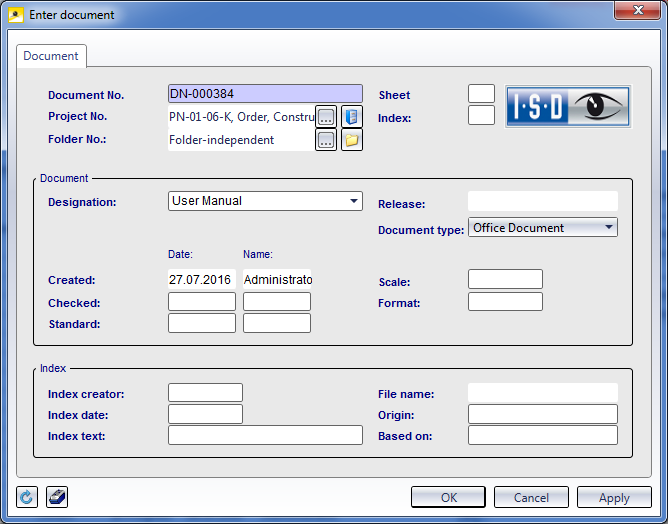The width and height of the screenshot is (668, 524).
Task: Open project browse ellipsis next to Project No.
Action: [x=326, y=117]
